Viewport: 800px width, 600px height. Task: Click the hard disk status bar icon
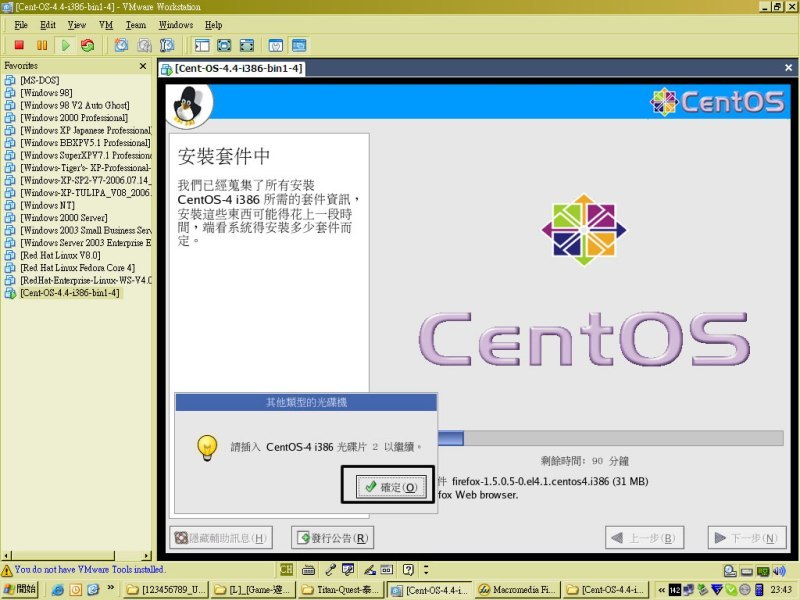[730, 571]
